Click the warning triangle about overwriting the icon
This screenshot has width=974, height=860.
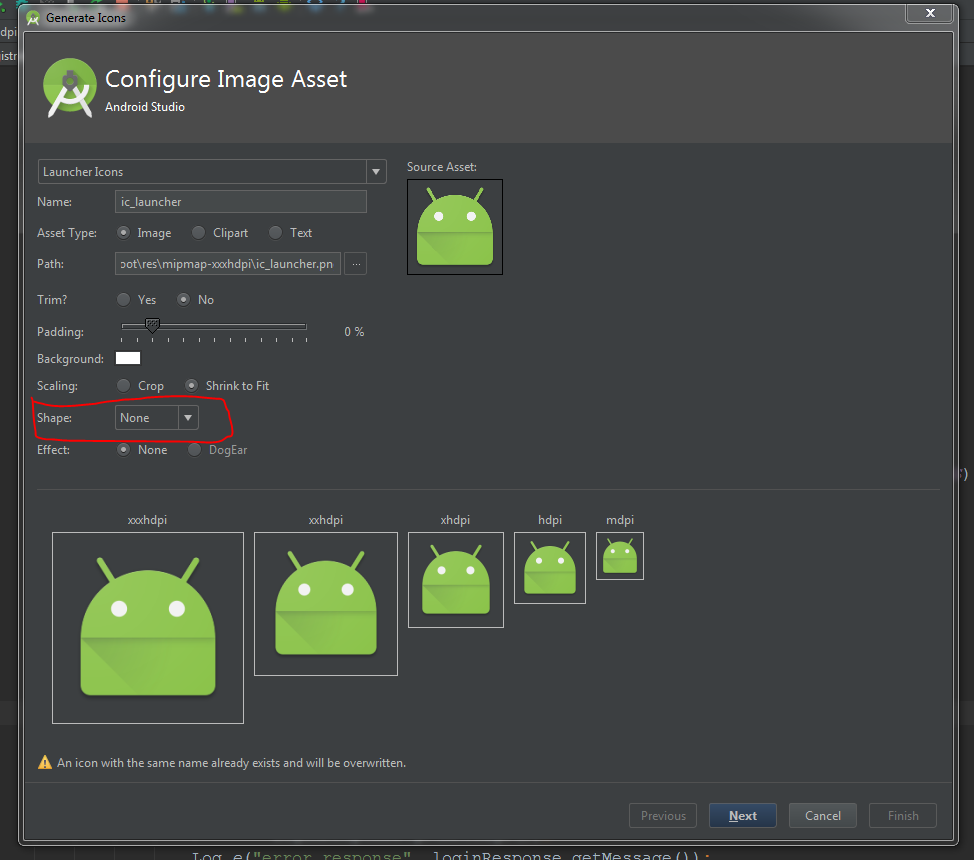(45, 761)
